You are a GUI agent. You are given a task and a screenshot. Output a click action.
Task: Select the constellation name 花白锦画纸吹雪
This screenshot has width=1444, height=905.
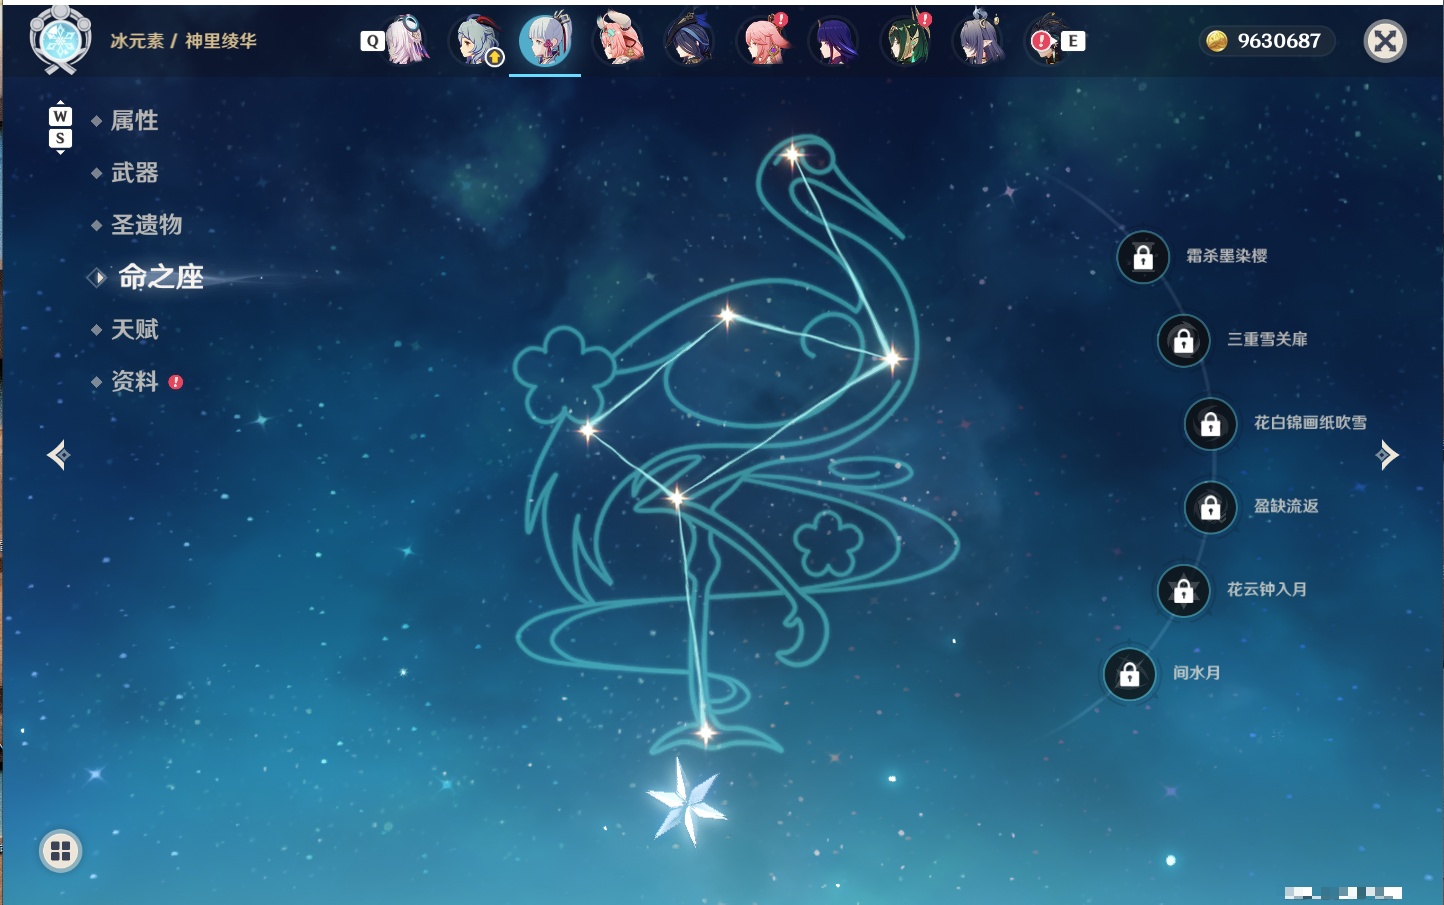1310,422
